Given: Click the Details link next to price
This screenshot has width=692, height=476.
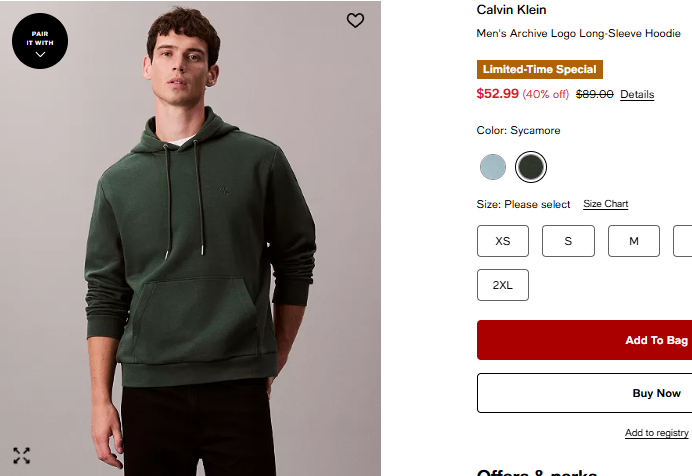Looking at the screenshot, I should click(x=637, y=95).
